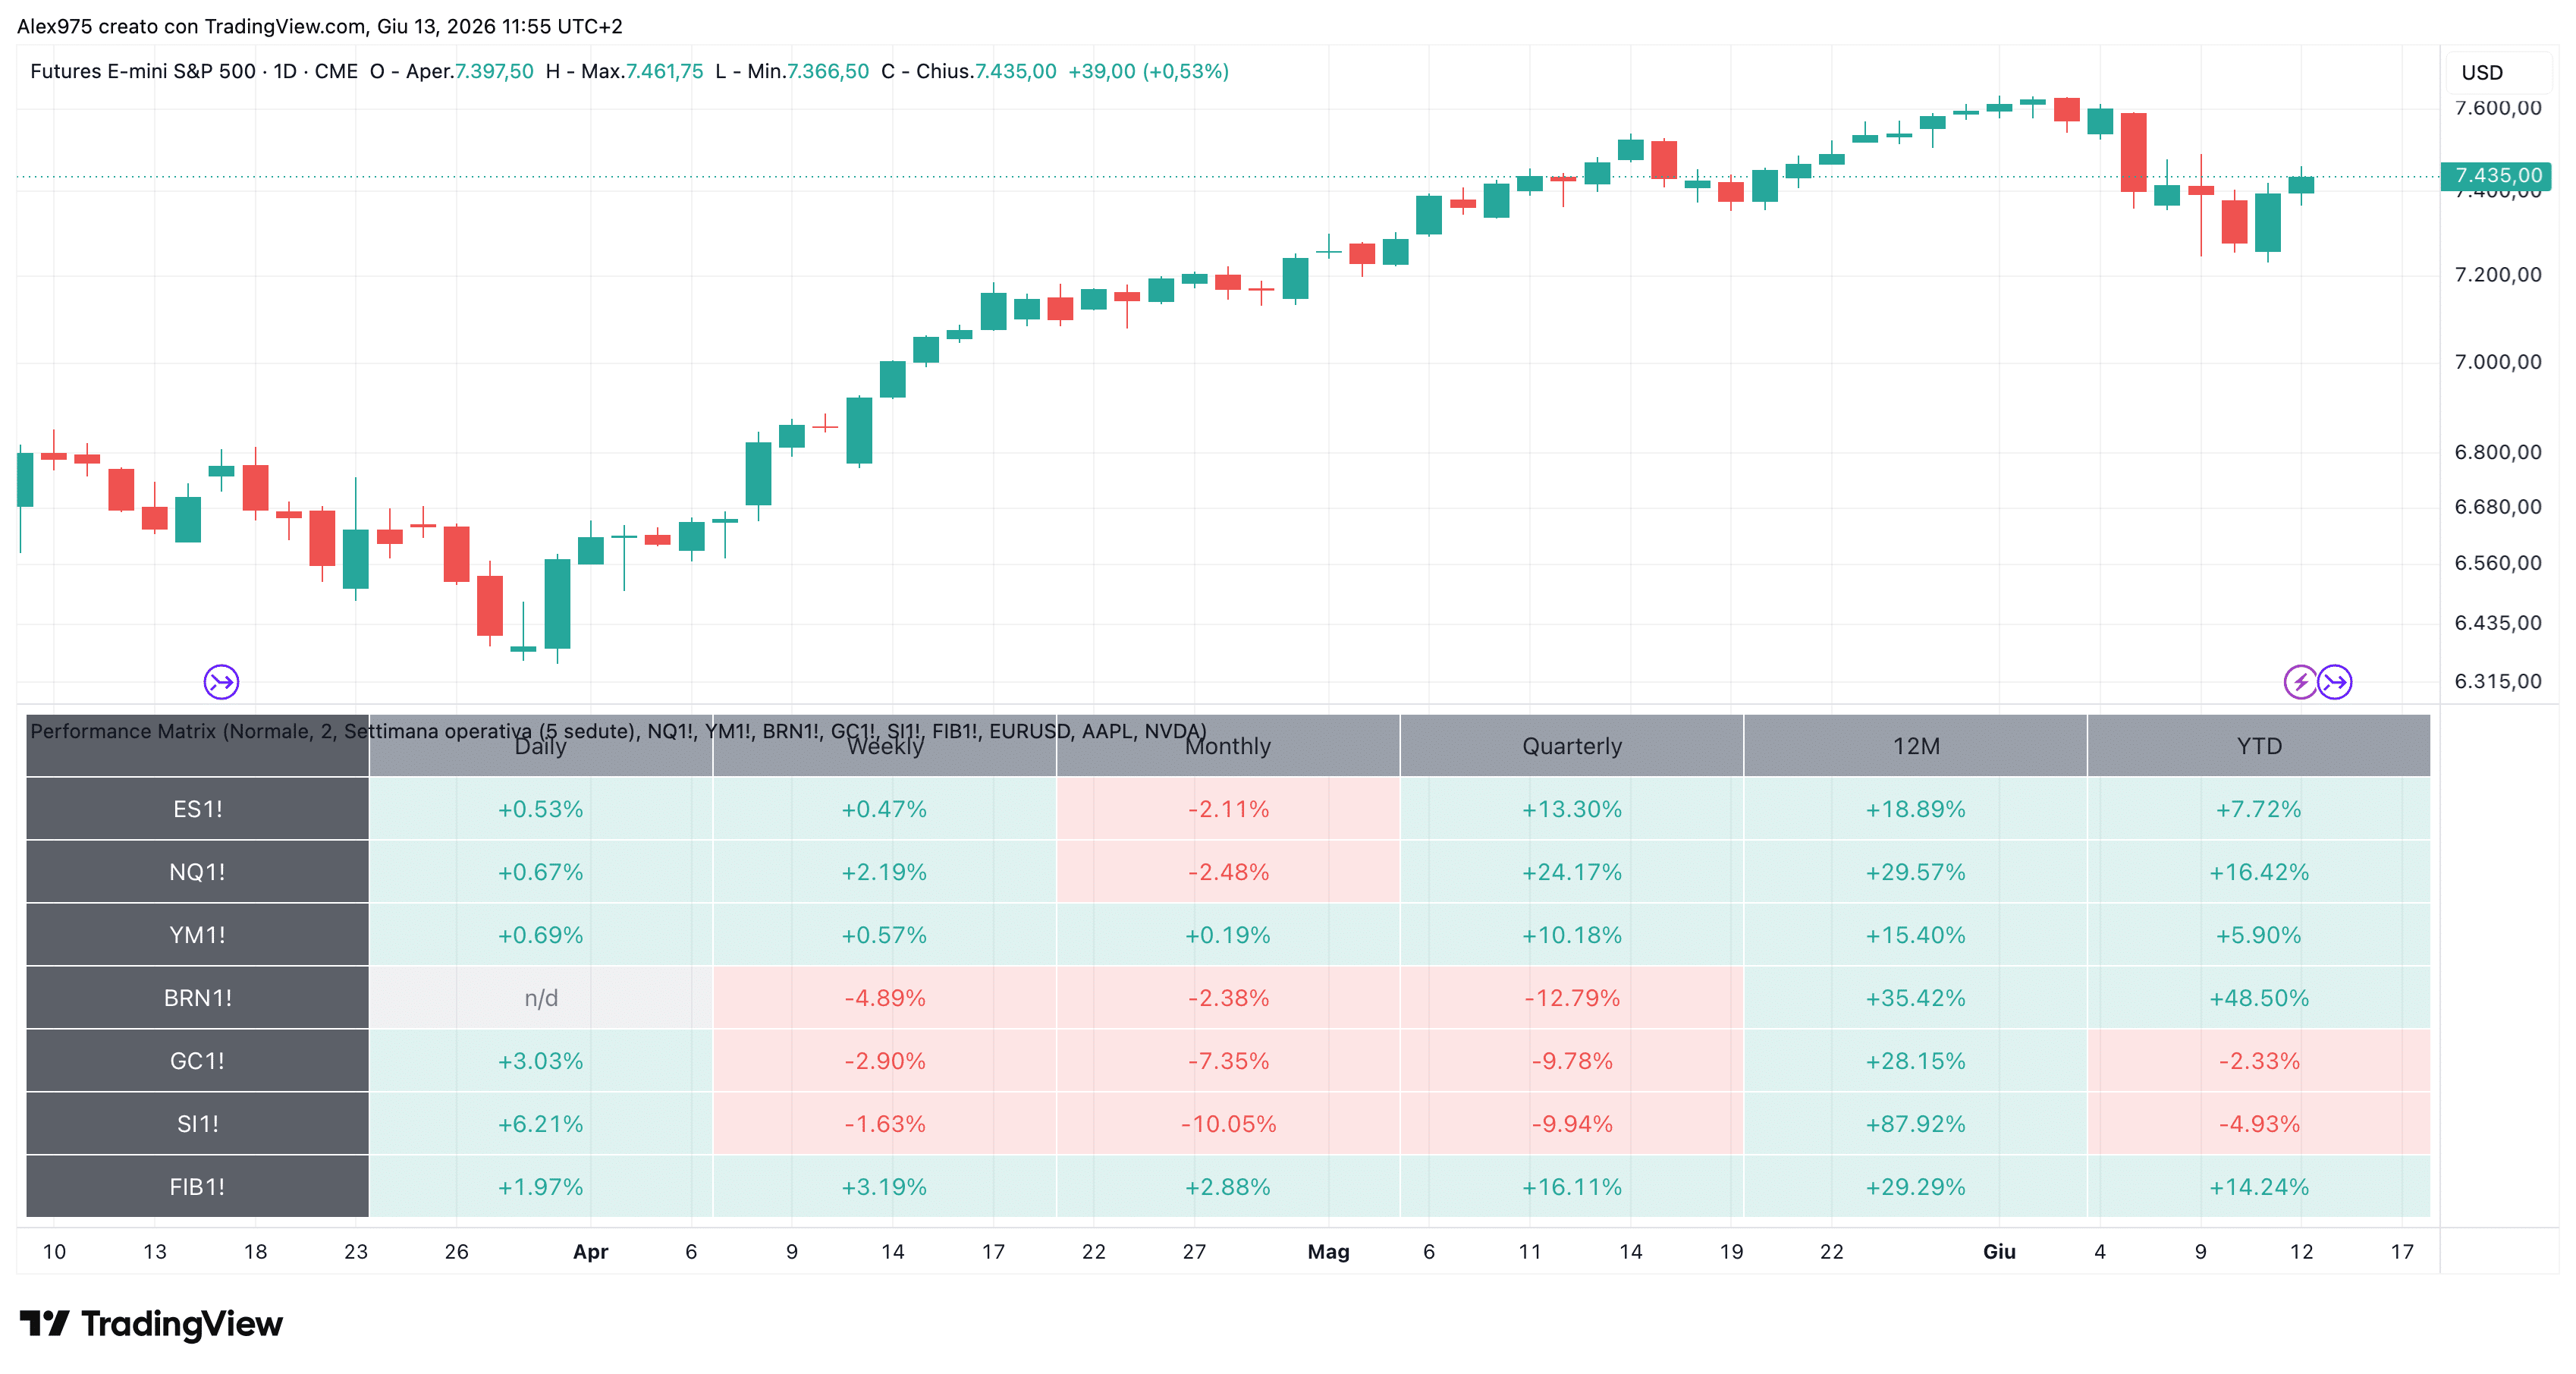Click the SI1! 12M cell +87.92%
2576x1374 pixels.
tap(1916, 1124)
